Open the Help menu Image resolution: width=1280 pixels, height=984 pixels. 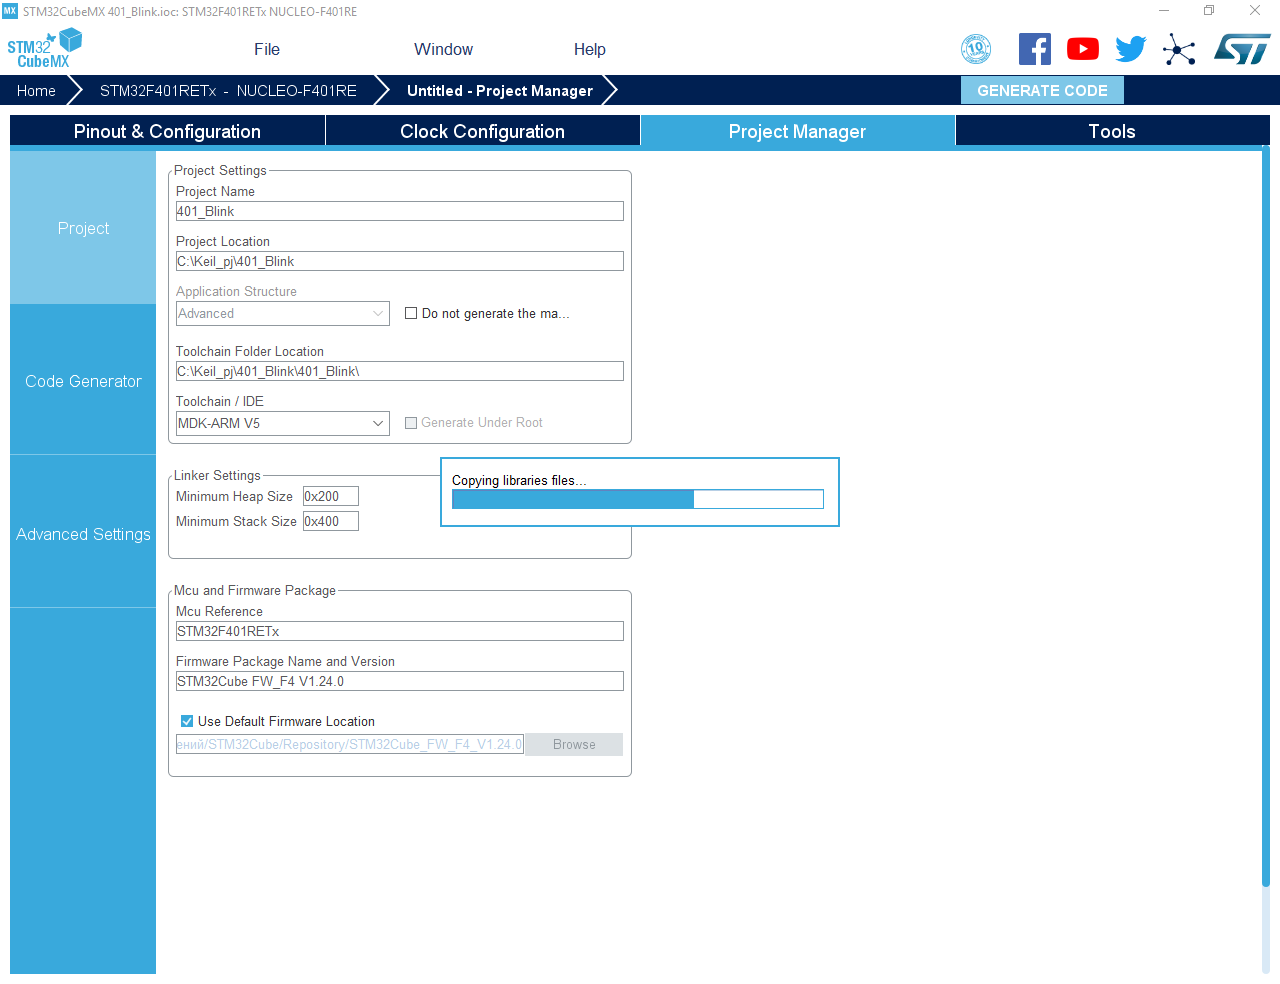590,49
